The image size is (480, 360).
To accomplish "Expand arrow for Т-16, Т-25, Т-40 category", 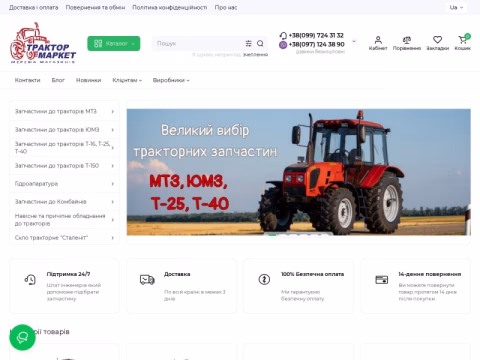I will click(113, 148).
